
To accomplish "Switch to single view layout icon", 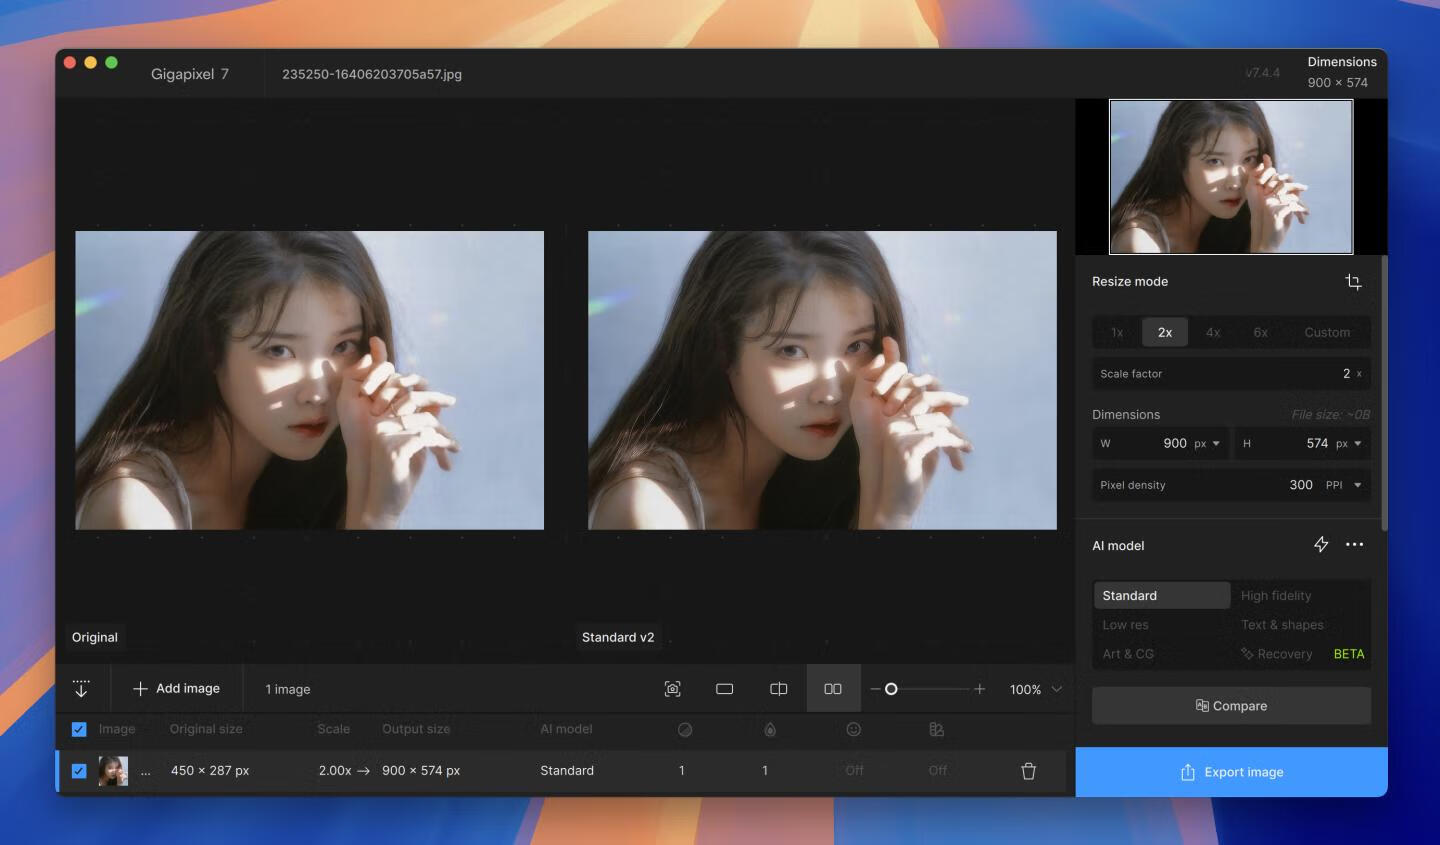I will click(x=725, y=689).
